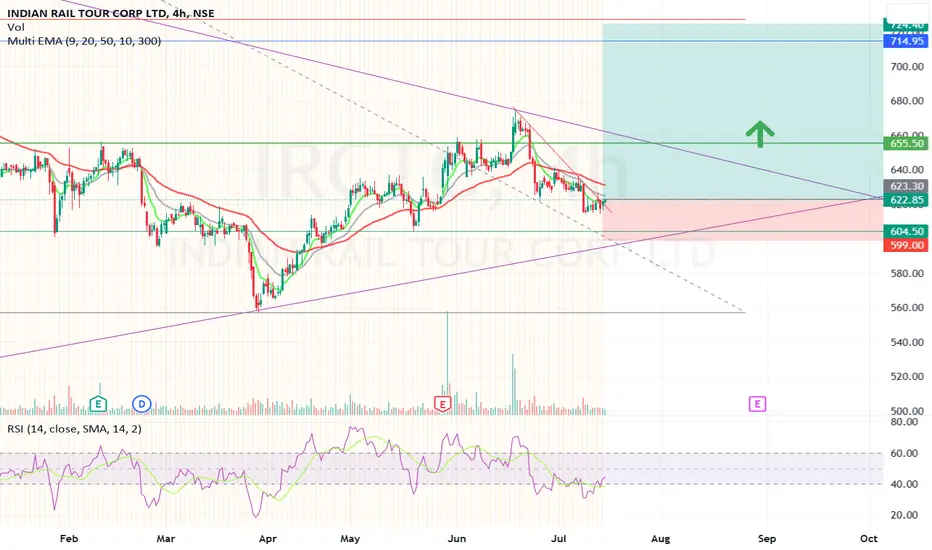
Task: Click the 700.00 price axis tick
Action: [x=907, y=67]
